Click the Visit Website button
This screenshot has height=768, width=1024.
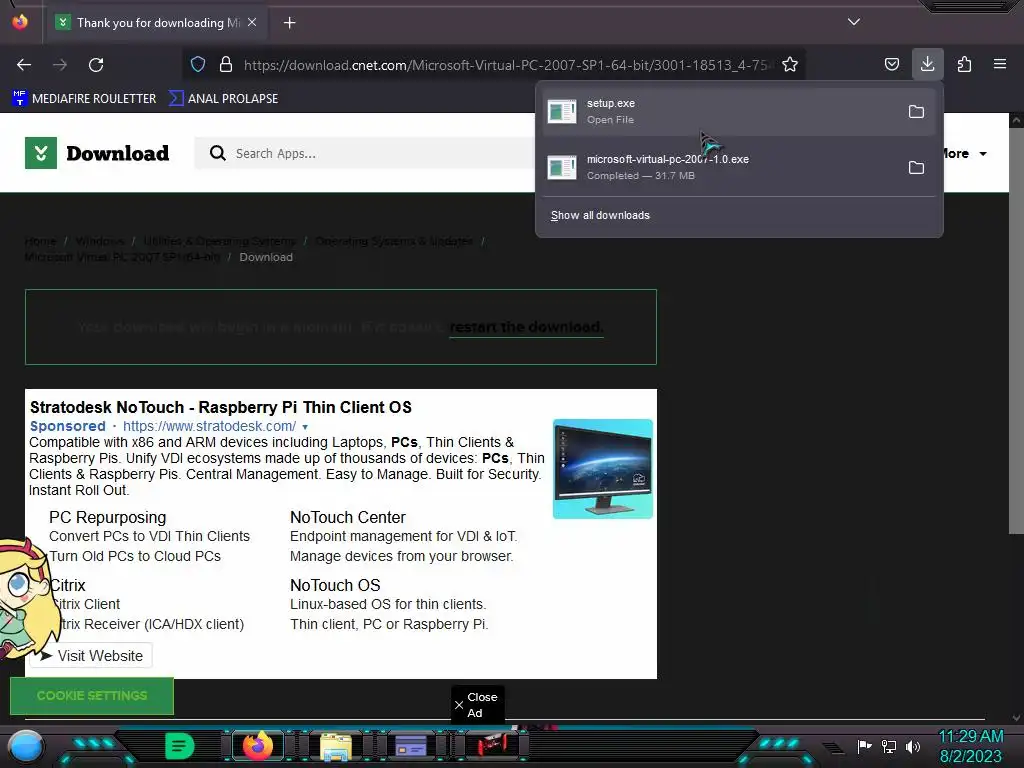pyautogui.click(x=91, y=656)
